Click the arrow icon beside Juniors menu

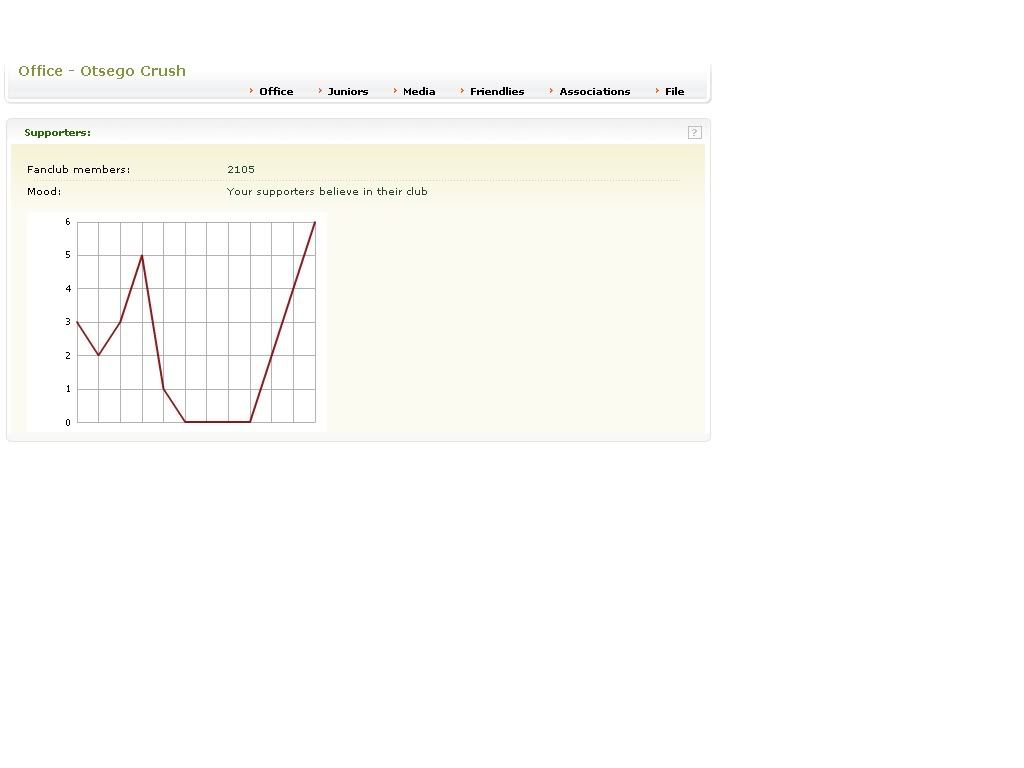pyautogui.click(x=320, y=90)
